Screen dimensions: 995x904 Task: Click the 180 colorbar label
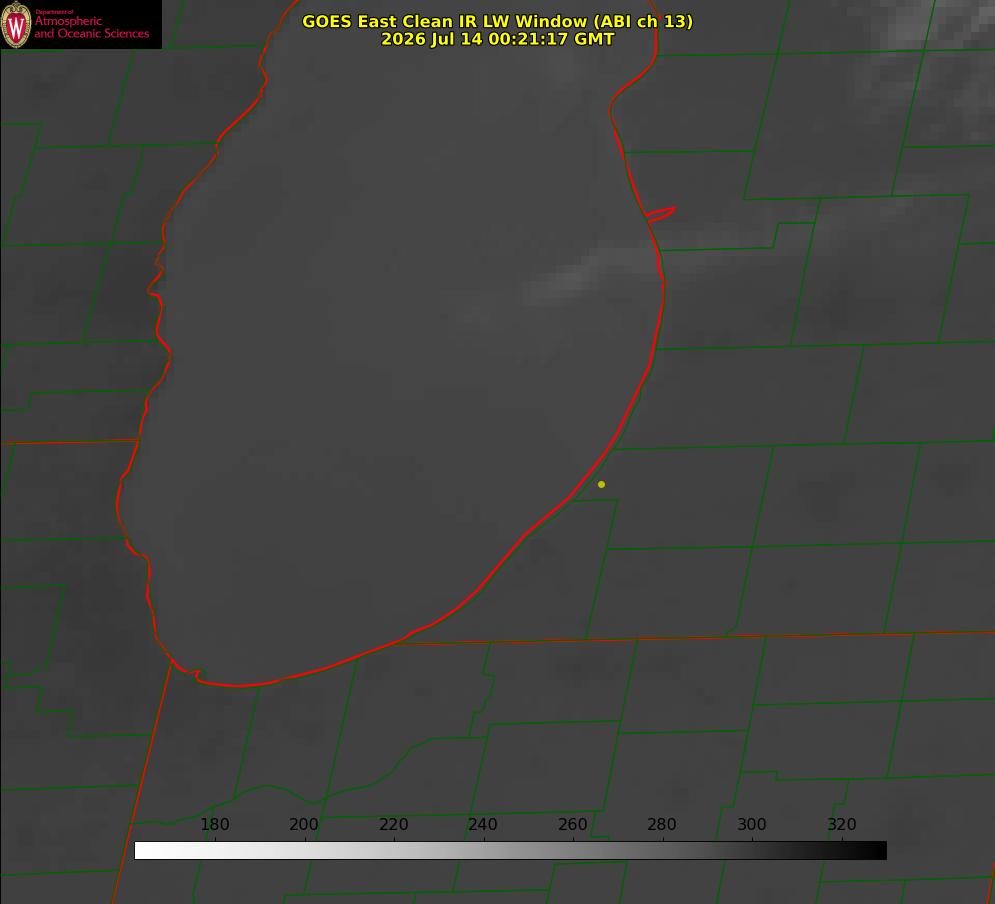click(x=214, y=824)
